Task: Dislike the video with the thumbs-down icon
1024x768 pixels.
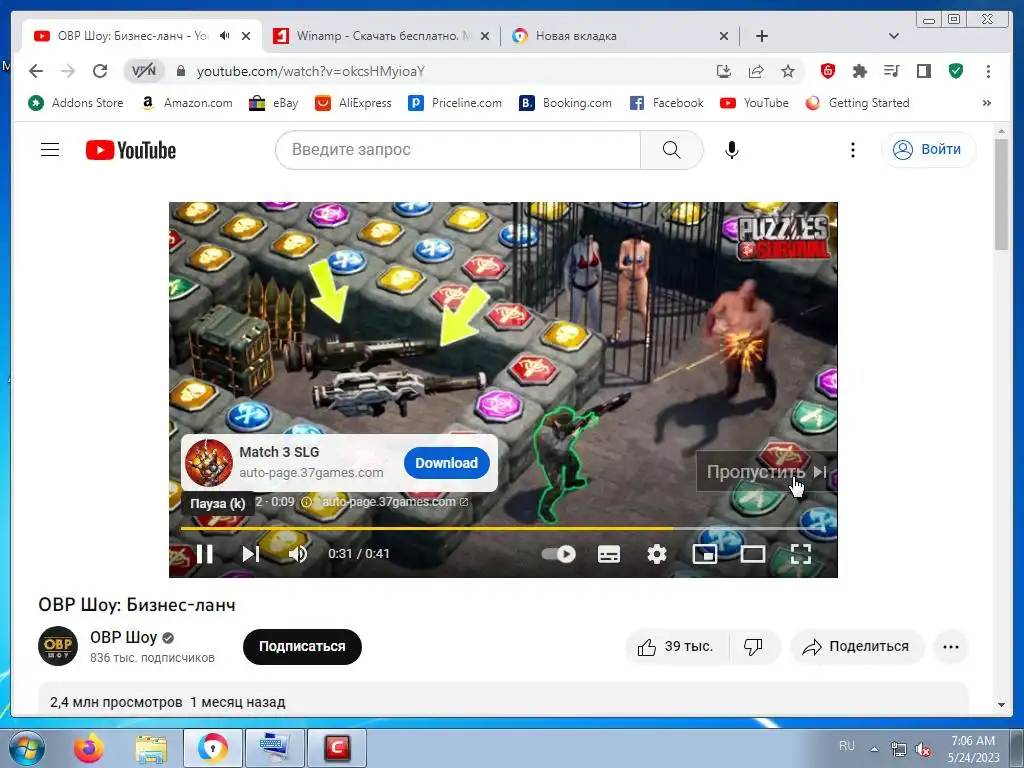Action: click(x=753, y=647)
